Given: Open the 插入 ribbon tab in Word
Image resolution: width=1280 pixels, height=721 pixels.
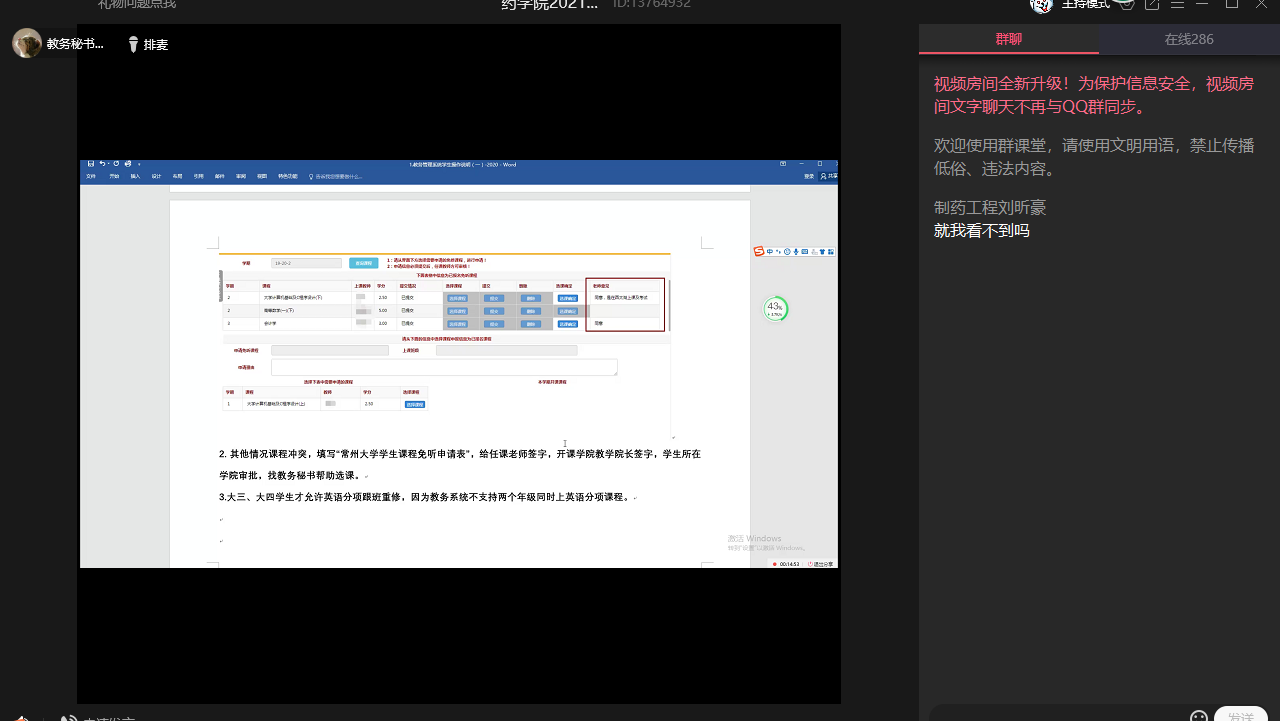Looking at the screenshot, I should (x=135, y=176).
